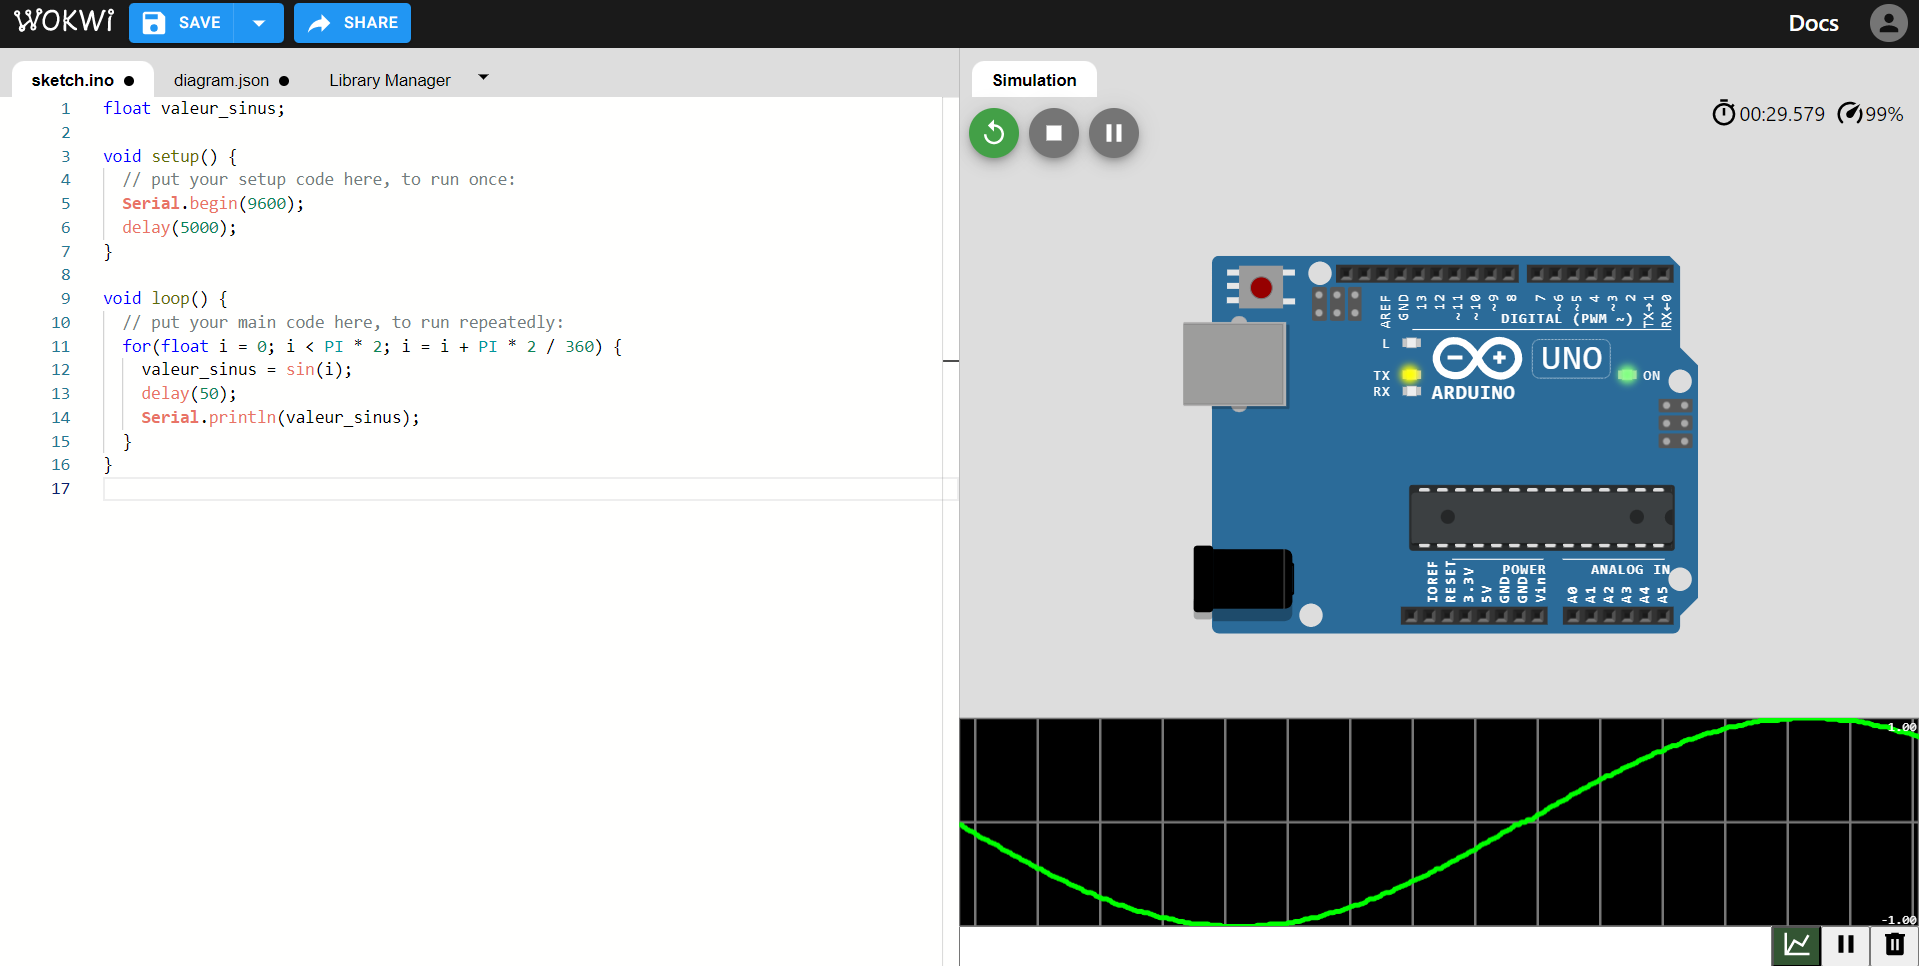Screen dimensions: 1919x966
Task: Click the DIGITAL (PWM ~) label
Action: [1566, 319]
